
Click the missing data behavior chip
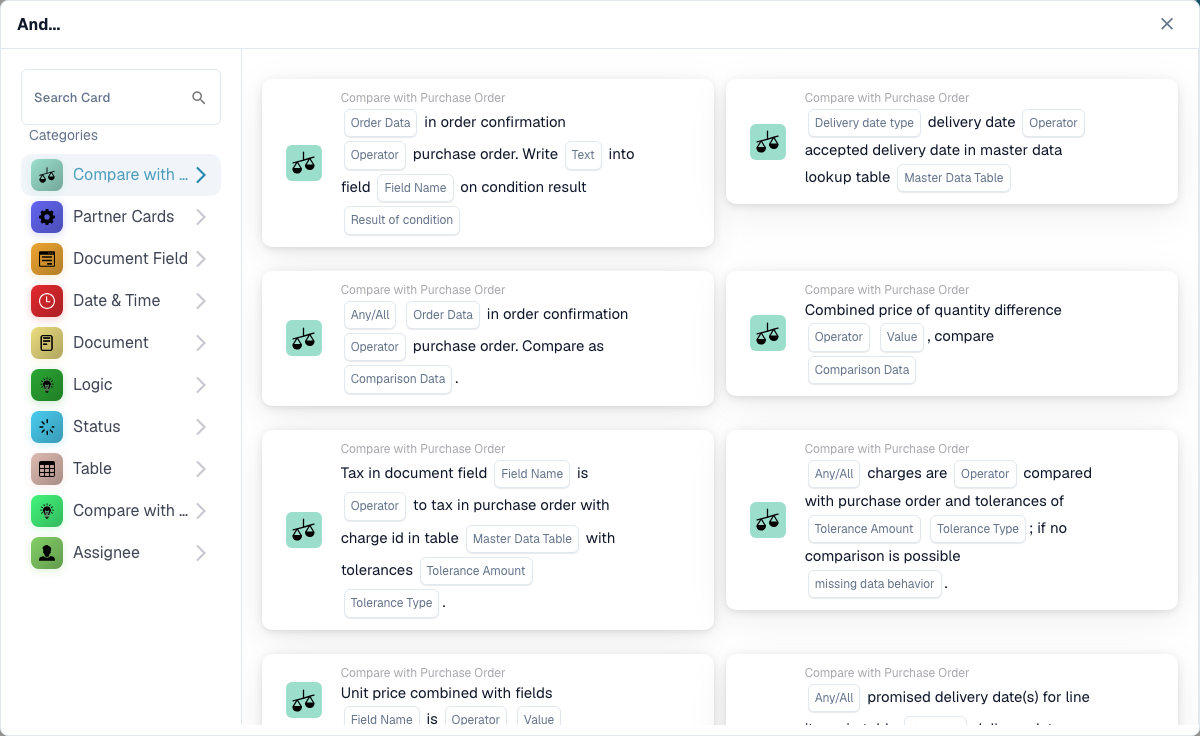[874, 584]
